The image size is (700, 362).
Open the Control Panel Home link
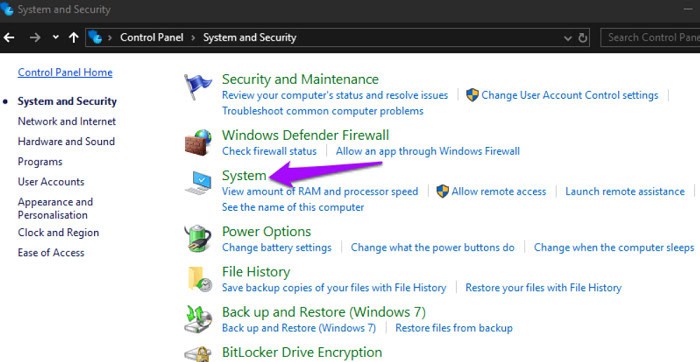coord(65,73)
